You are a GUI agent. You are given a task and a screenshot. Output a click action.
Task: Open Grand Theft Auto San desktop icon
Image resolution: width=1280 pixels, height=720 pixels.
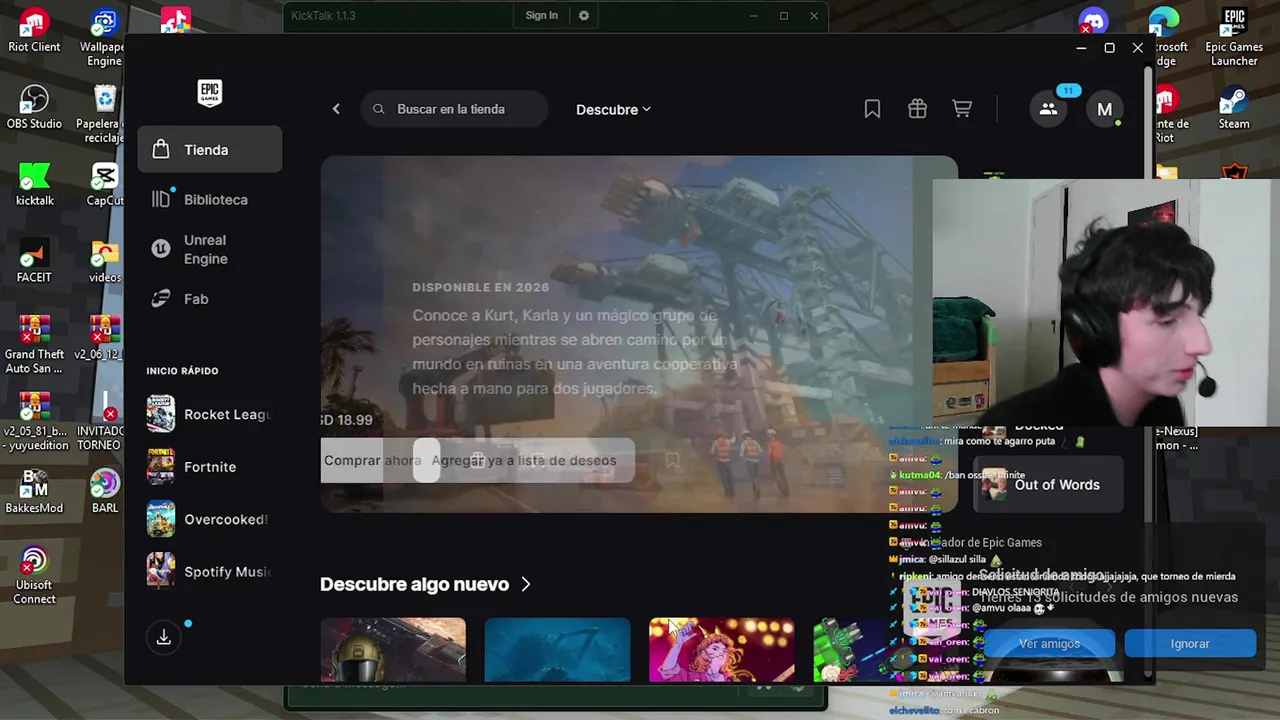coord(34,344)
